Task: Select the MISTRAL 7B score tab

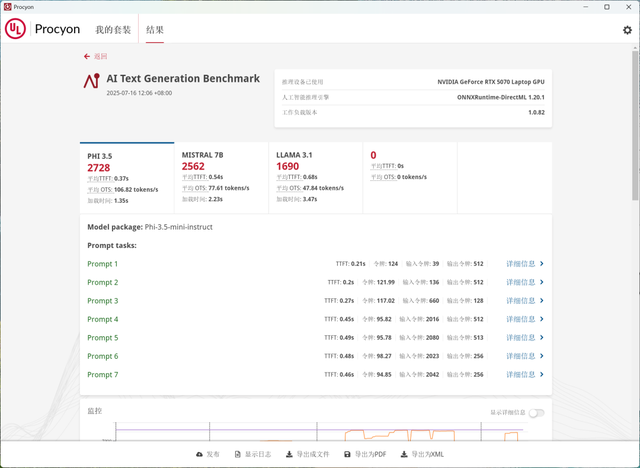Action: 221,177
